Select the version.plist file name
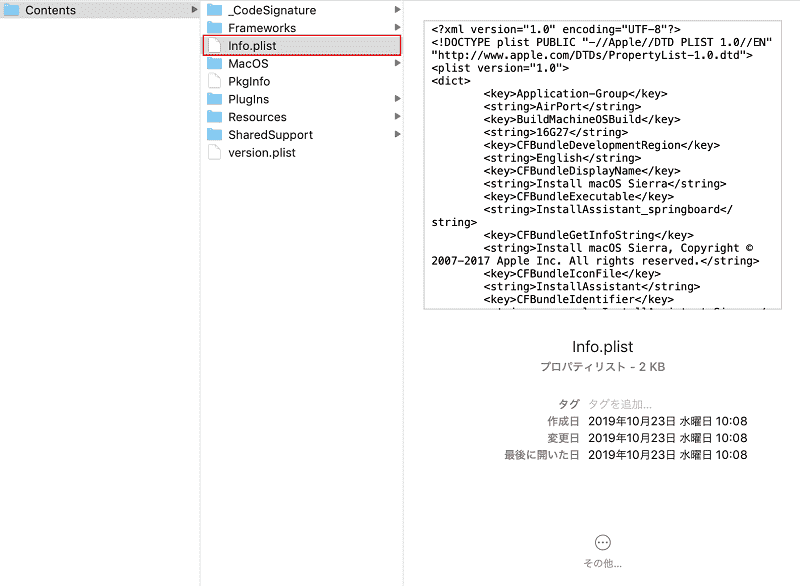This screenshot has height=586, width=800. tap(262, 153)
